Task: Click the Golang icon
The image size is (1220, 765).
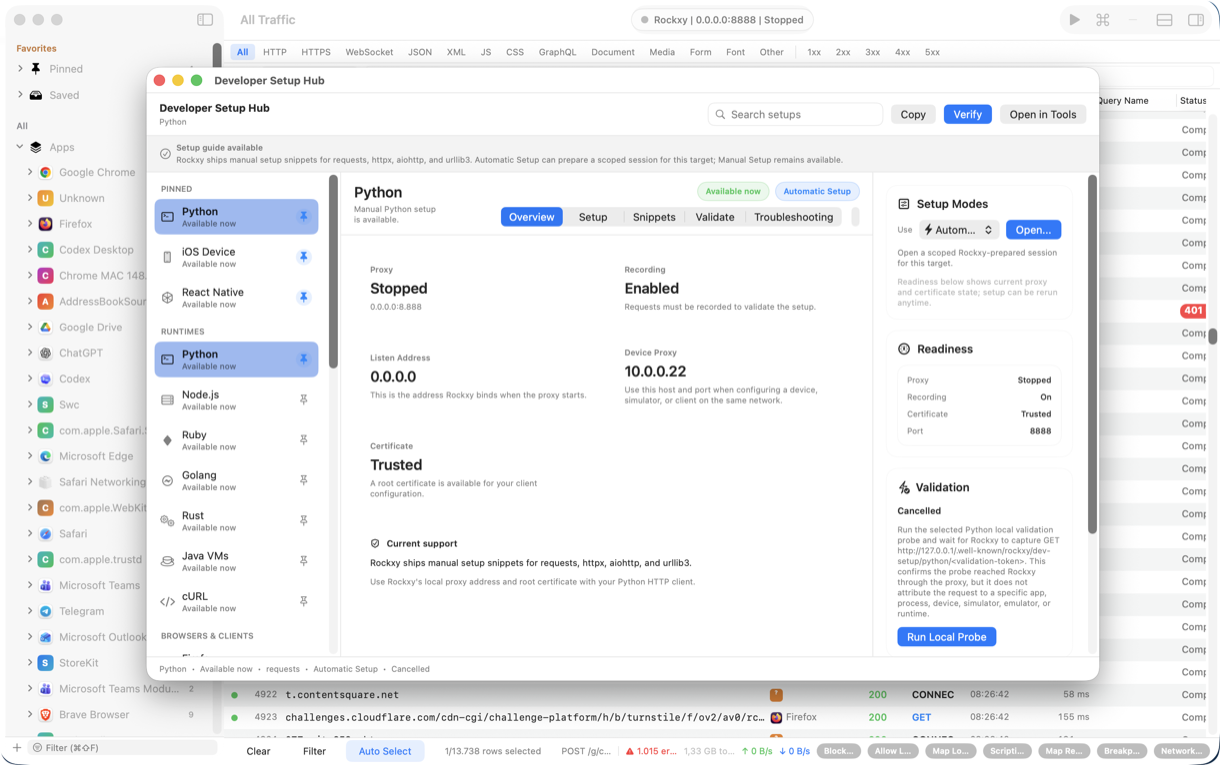Action: pyautogui.click(x=167, y=480)
